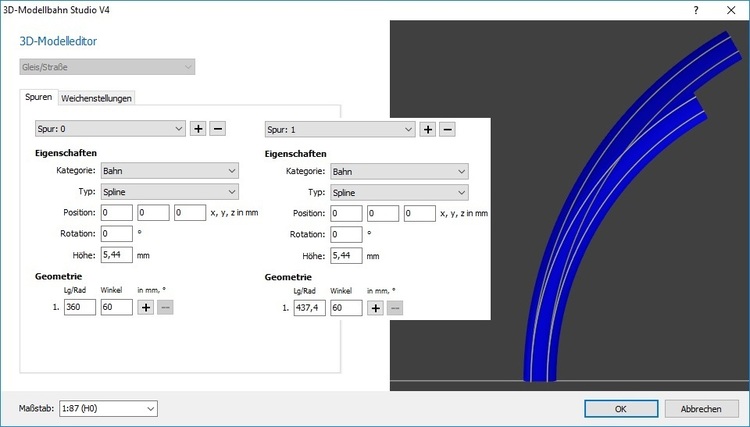
Task: Click the Höhe 5,44 field of Spur 1
Action: click(x=346, y=256)
